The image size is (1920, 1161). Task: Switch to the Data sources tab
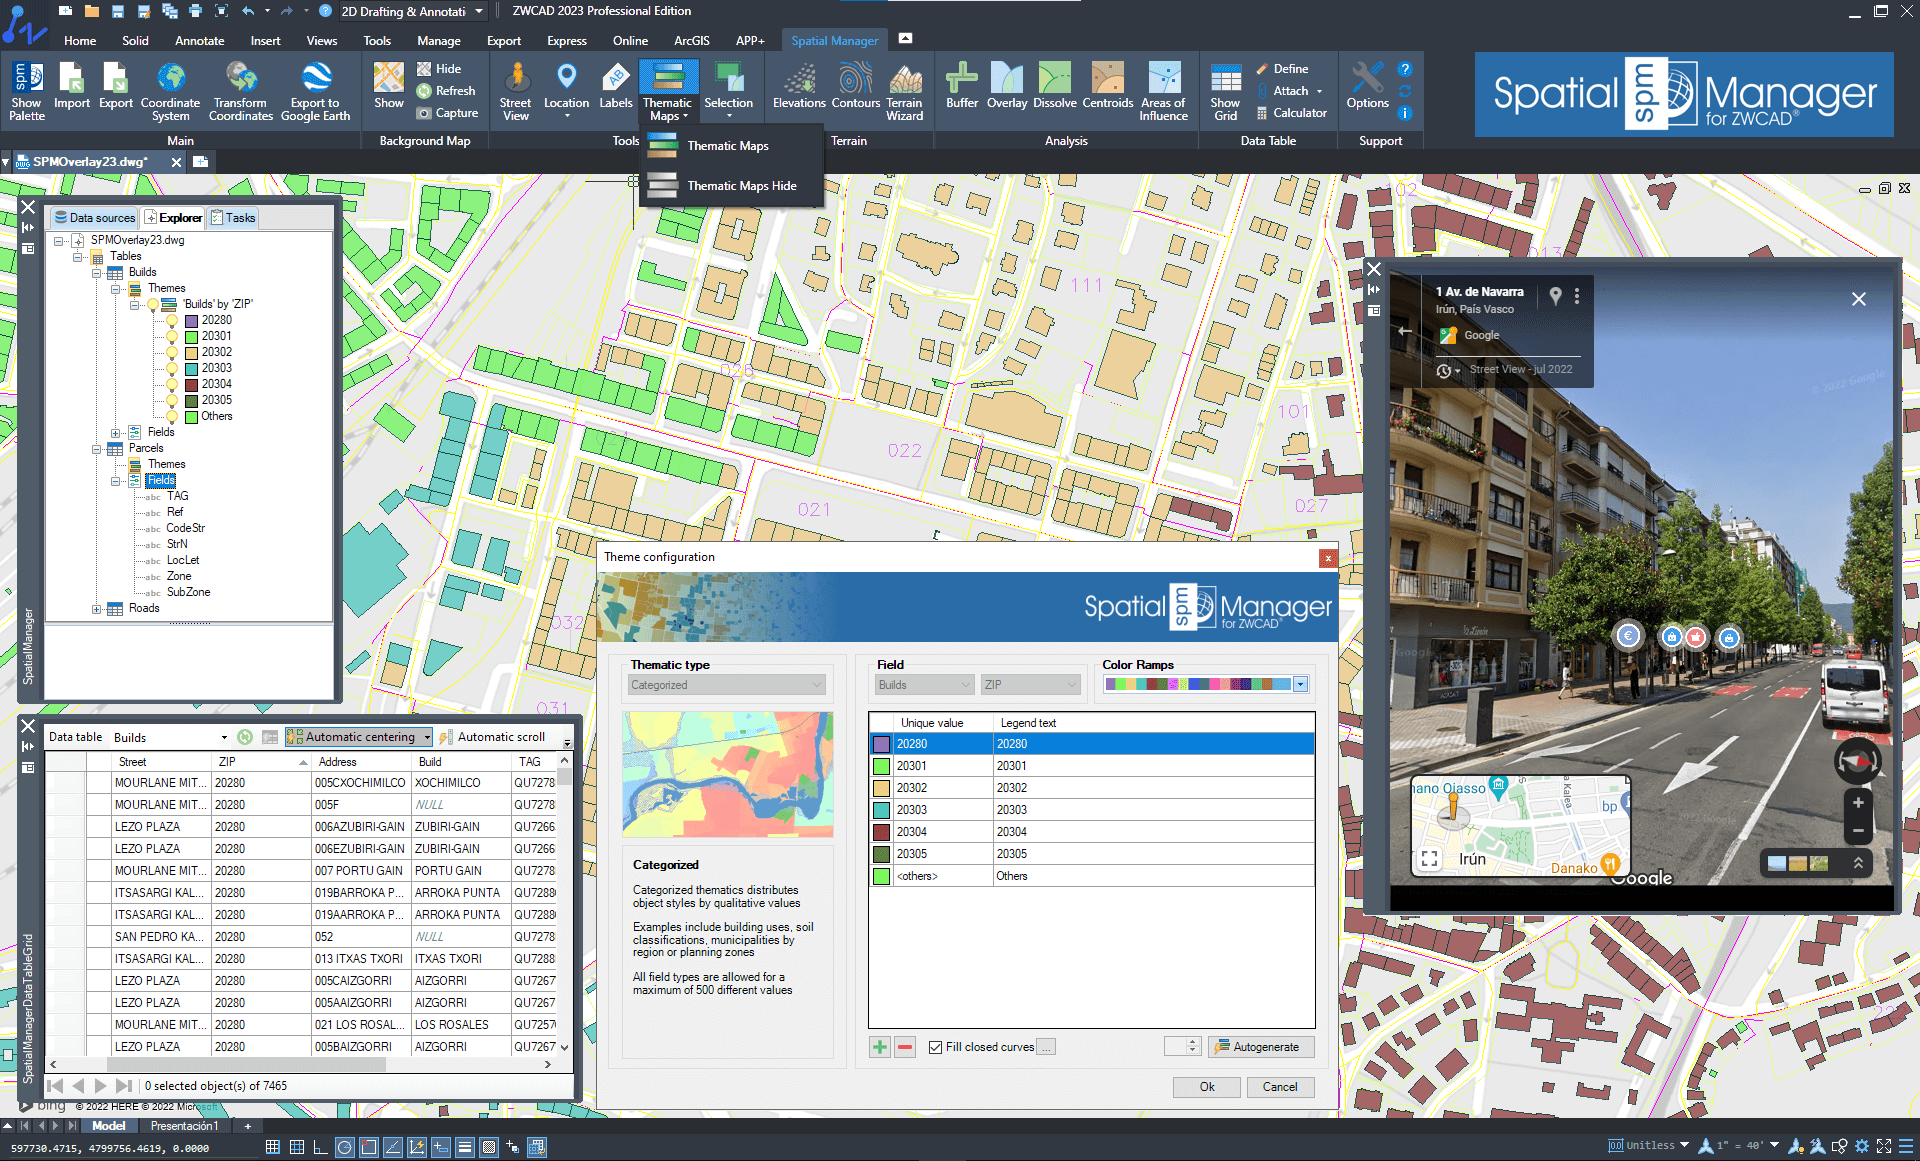click(95, 218)
